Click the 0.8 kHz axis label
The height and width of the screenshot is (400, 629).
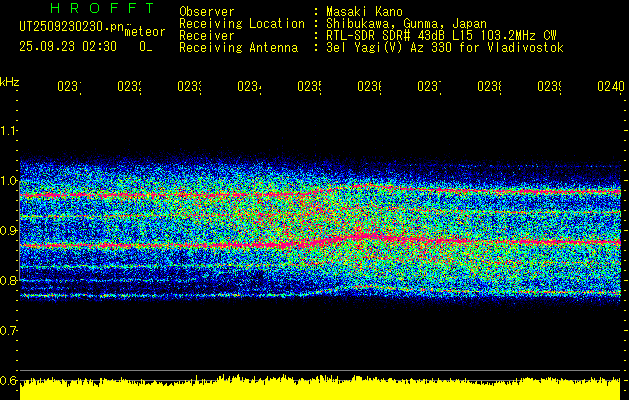pos(8,280)
